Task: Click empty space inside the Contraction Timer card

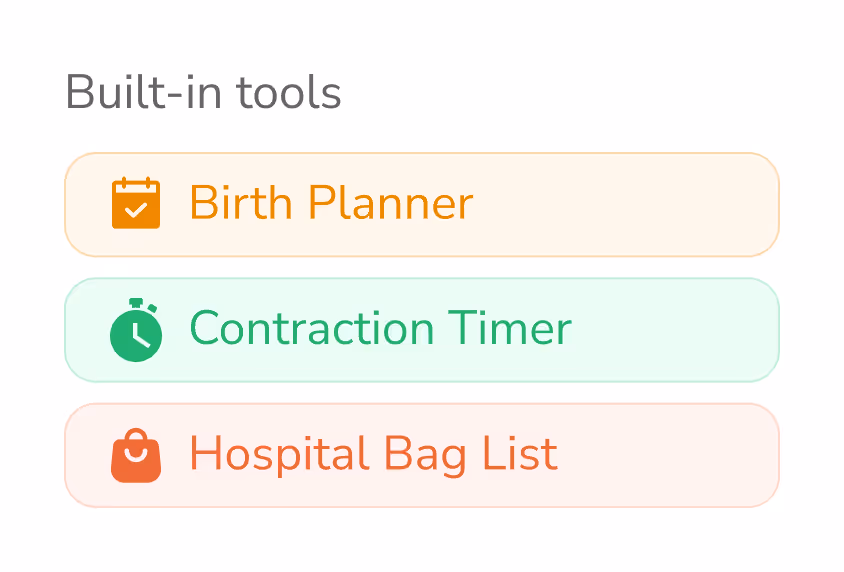Action: [x=673, y=330]
